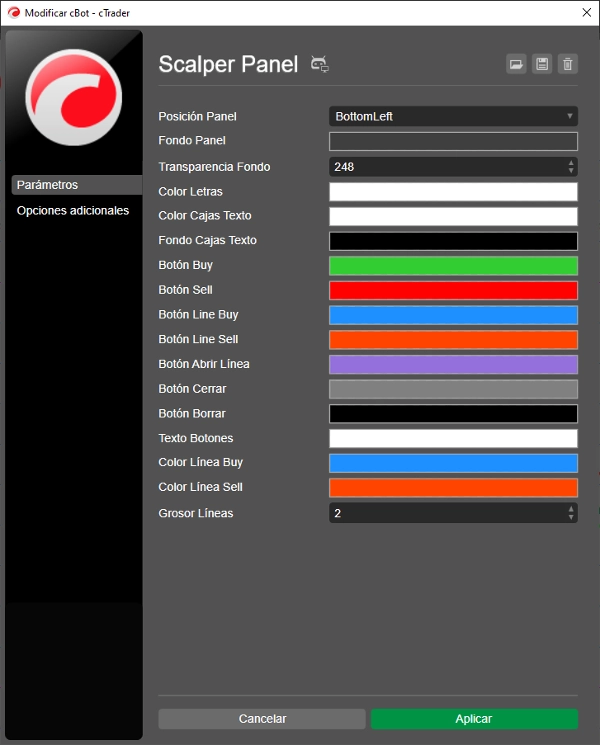Decrease the Grosor Líneas value with down arrow

[571, 517]
